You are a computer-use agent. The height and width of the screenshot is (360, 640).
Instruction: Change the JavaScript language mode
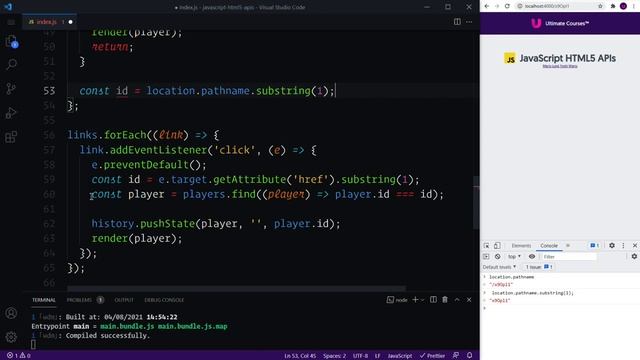(400, 356)
